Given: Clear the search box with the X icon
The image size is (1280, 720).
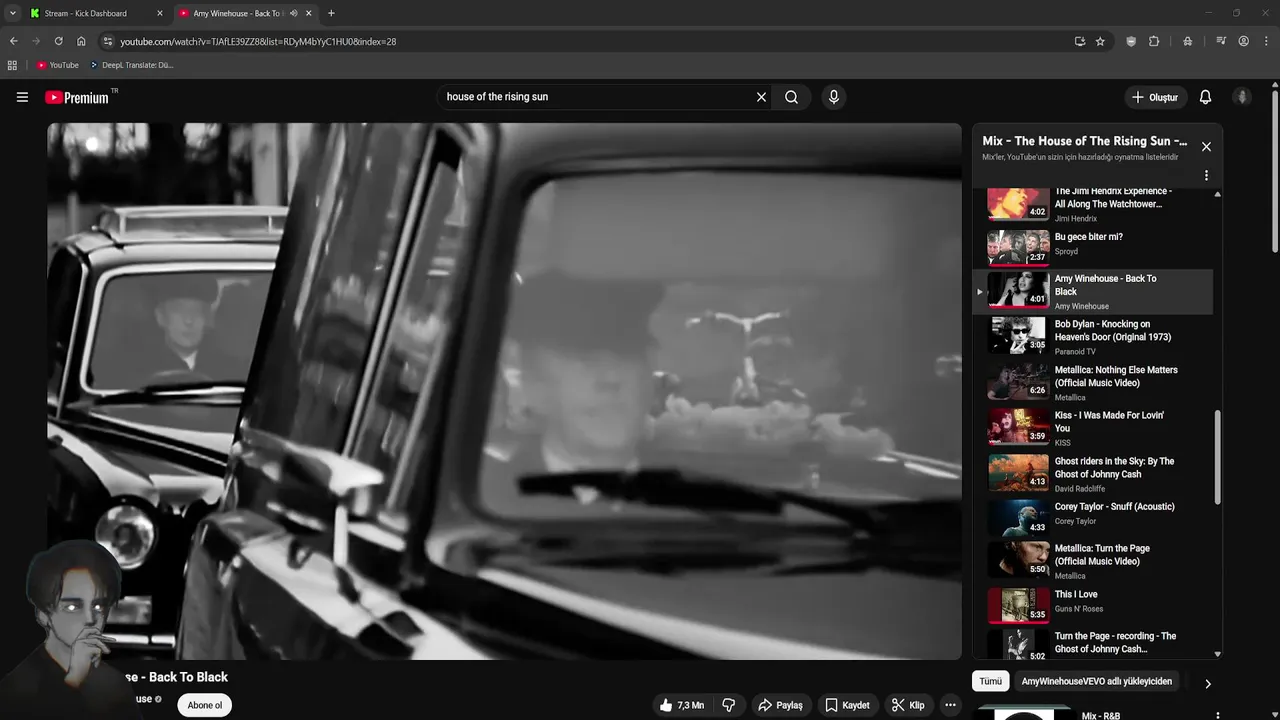Looking at the screenshot, I should pyautogui.click(x=761, y=97).
